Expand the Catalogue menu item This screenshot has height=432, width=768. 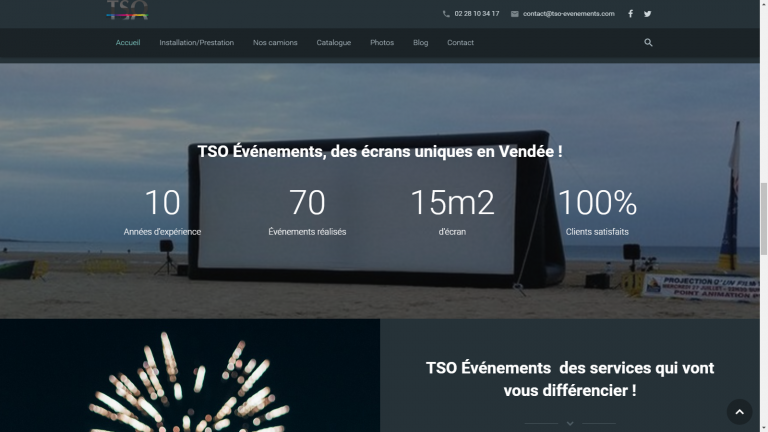point(333,43)
